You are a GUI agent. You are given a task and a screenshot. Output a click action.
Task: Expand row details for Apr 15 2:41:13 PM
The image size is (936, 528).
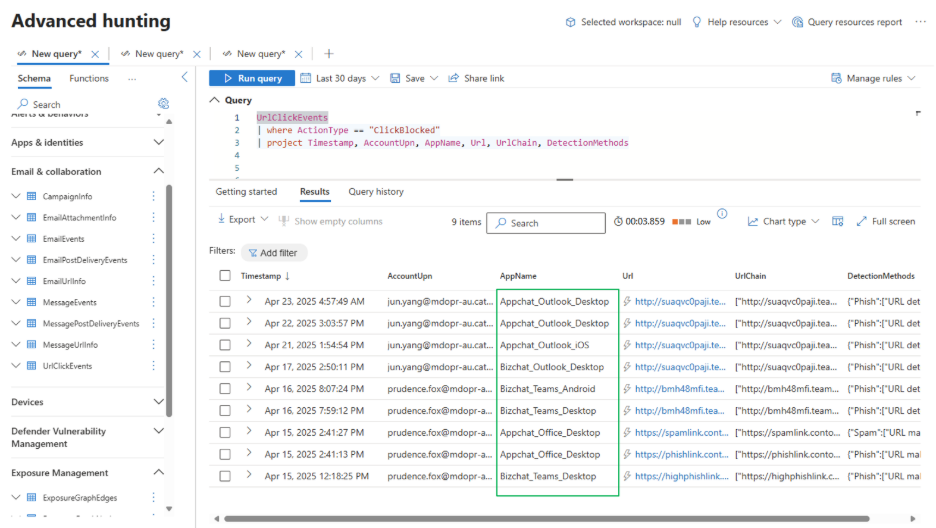(249, 453)
